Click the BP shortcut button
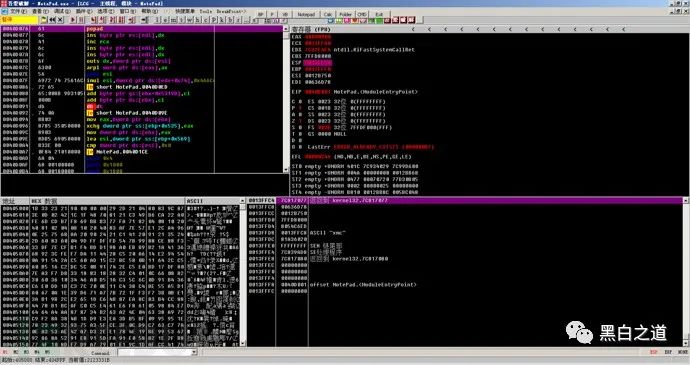This screenshot has height=365, width=690. pyautogui.click(x=260, y=15)
